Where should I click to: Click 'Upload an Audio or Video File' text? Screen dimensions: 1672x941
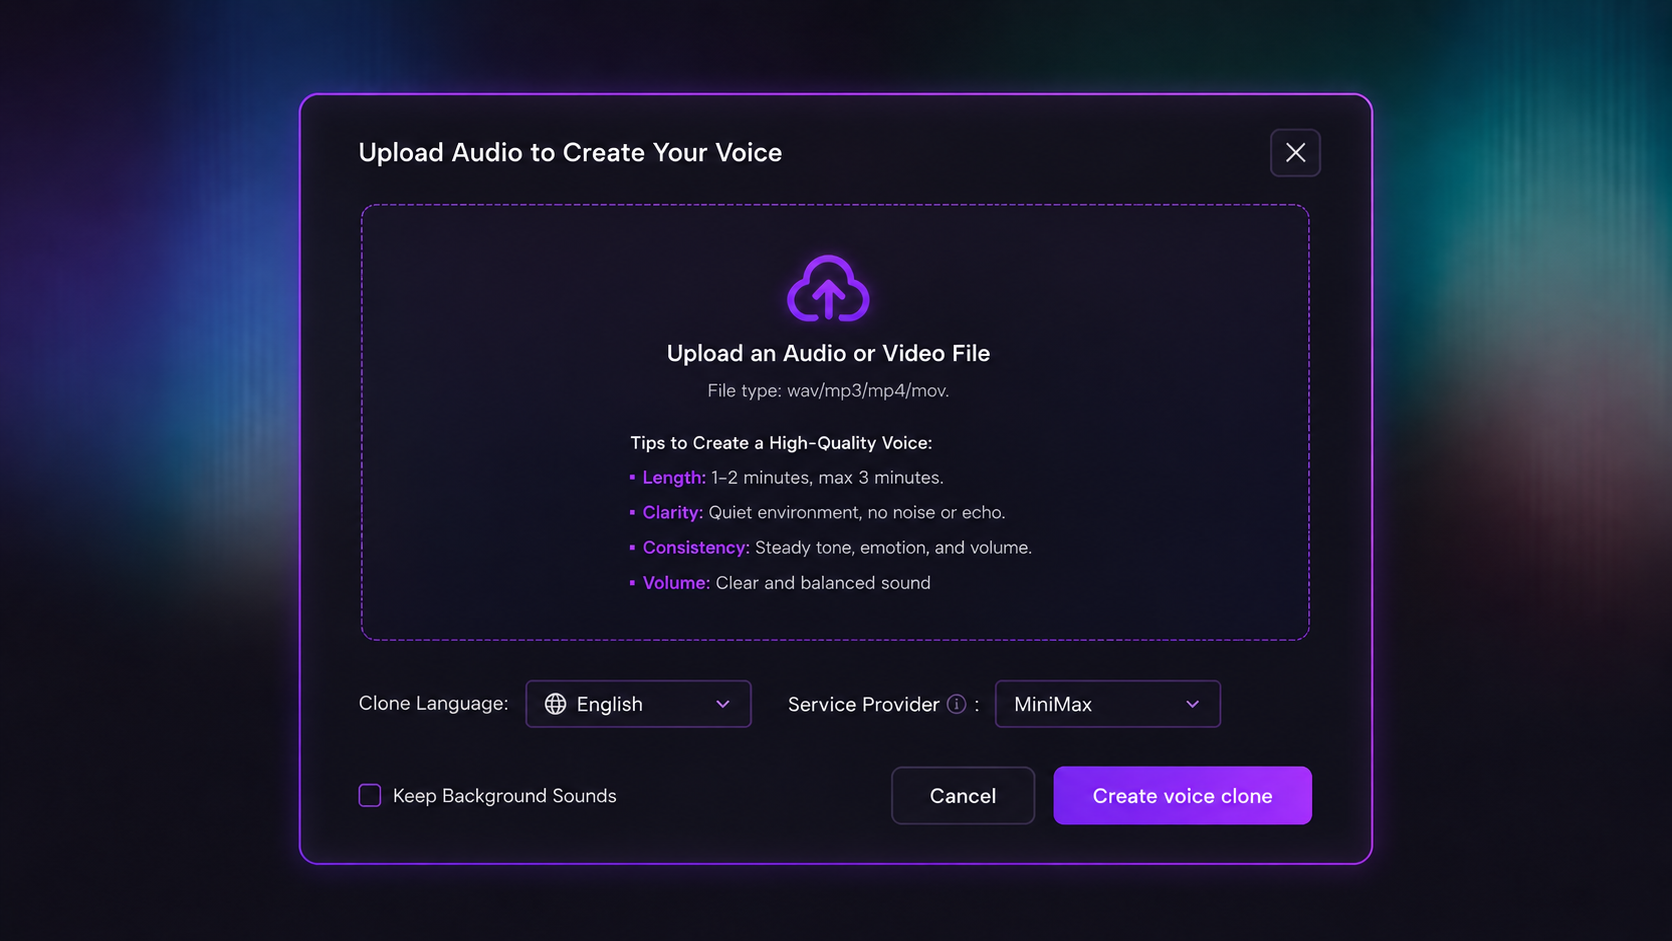828,353
